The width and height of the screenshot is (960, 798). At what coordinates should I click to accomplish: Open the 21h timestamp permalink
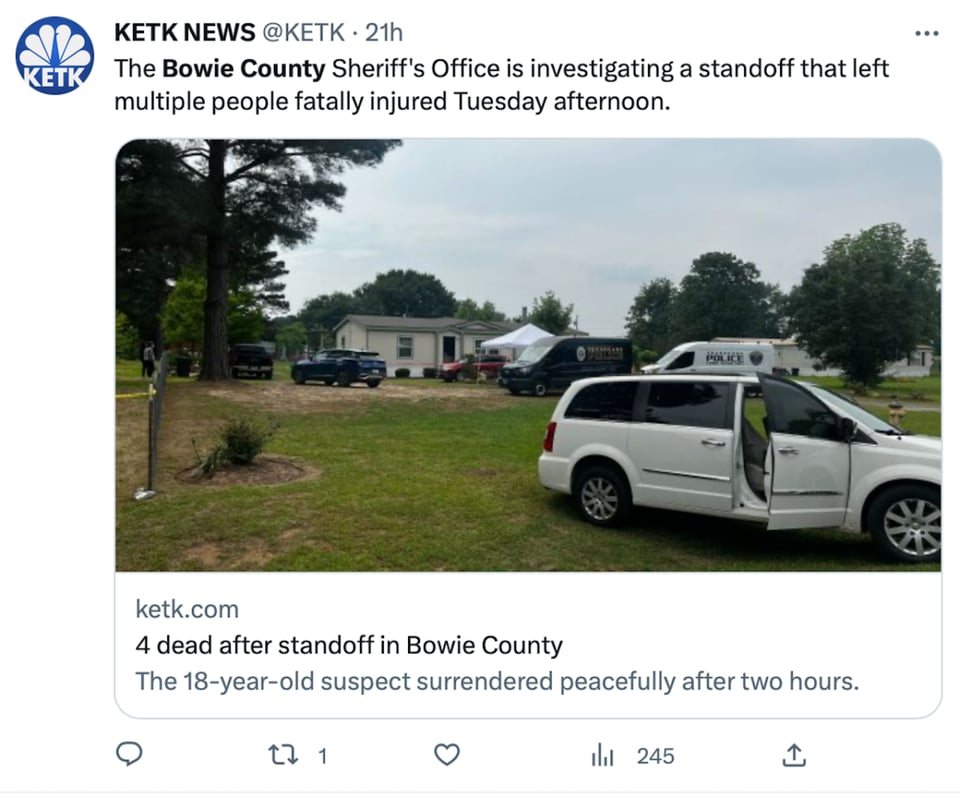pyautogui.click(x=384, y=32)
